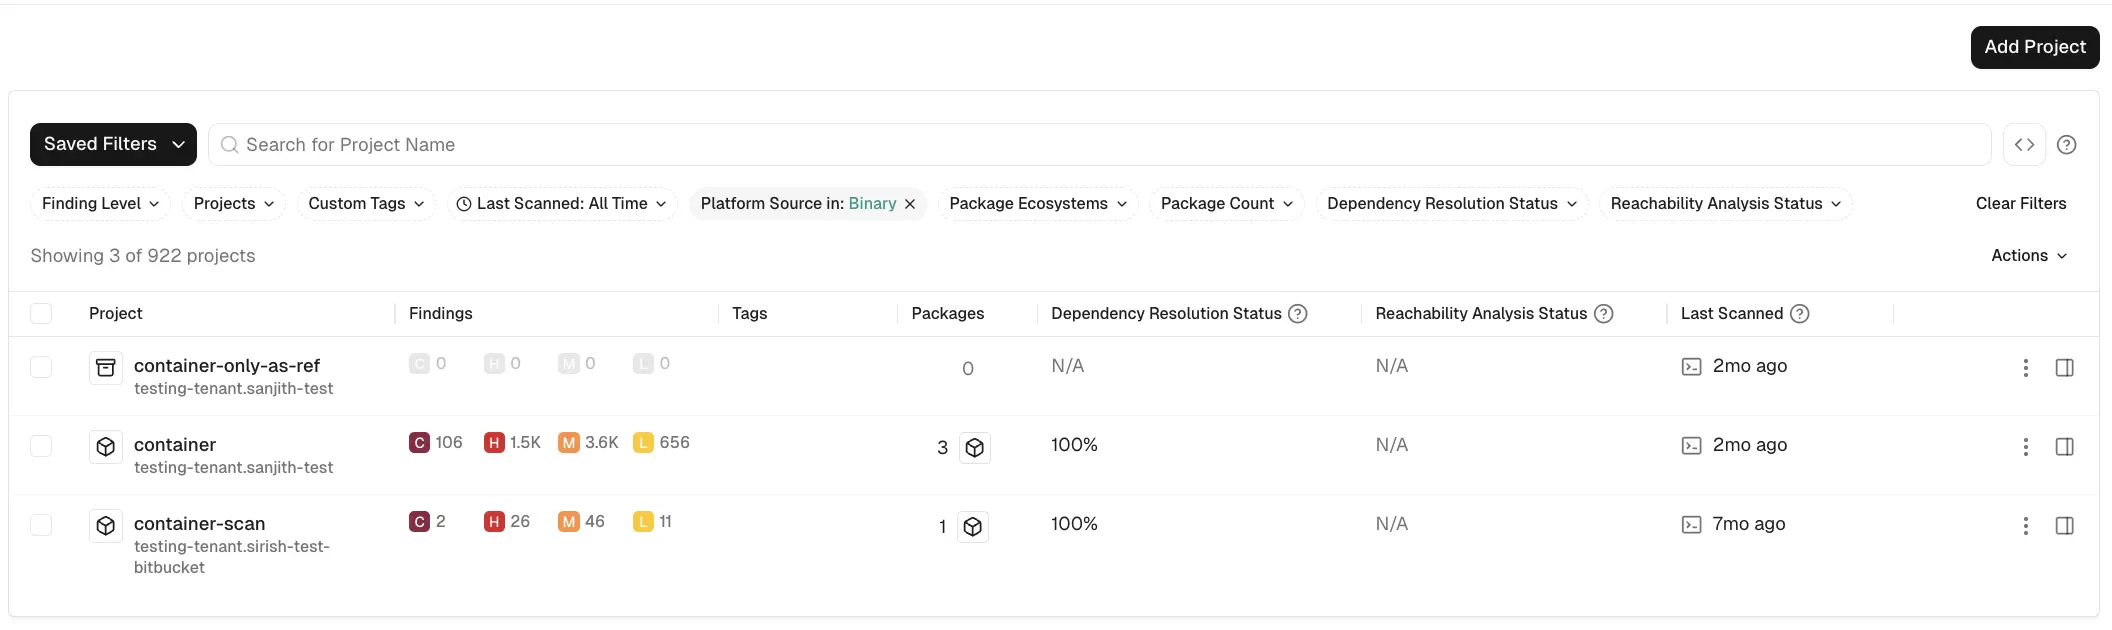The image size is (2112, 630).
Task: Click Last Scanned column help icon
Action: 1799,314
